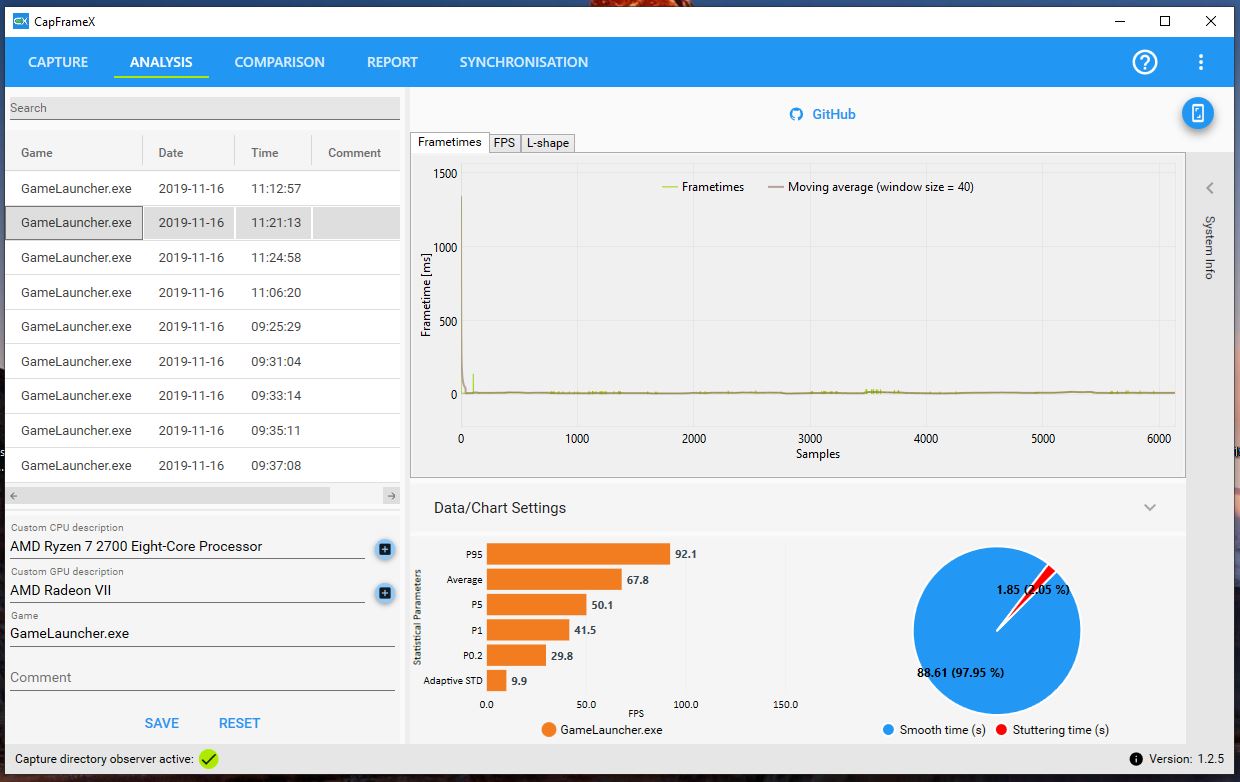Screen dimensions: 1240x782
Task: Click the P0.2 bar in the FPS chart
Action: pyautogui.click(x=516, y=655)
